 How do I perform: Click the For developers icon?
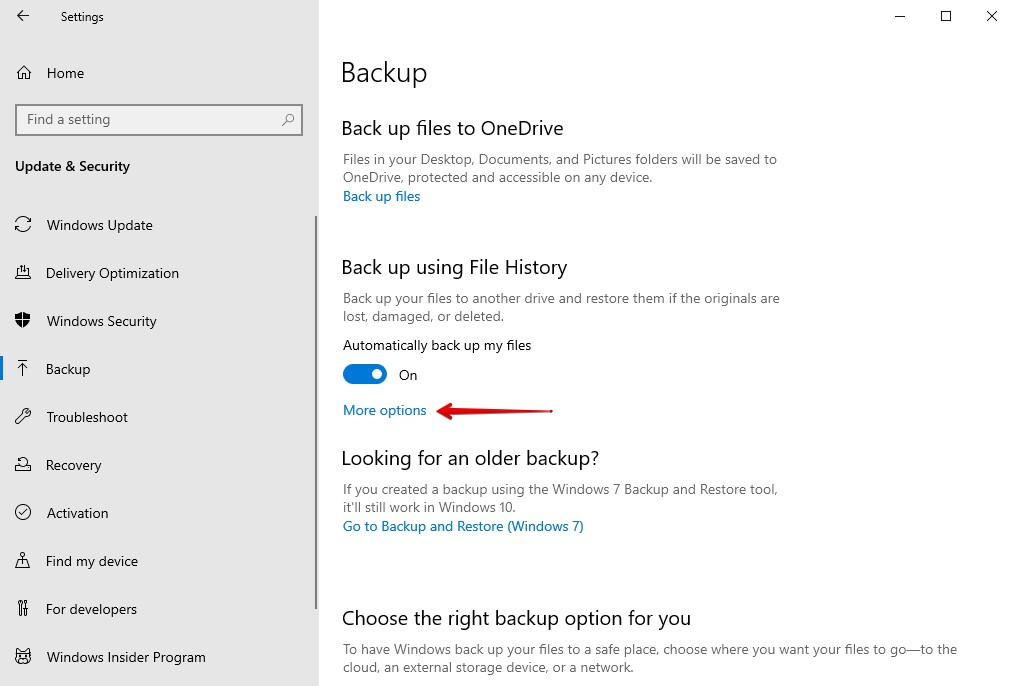tap(23, 609)
